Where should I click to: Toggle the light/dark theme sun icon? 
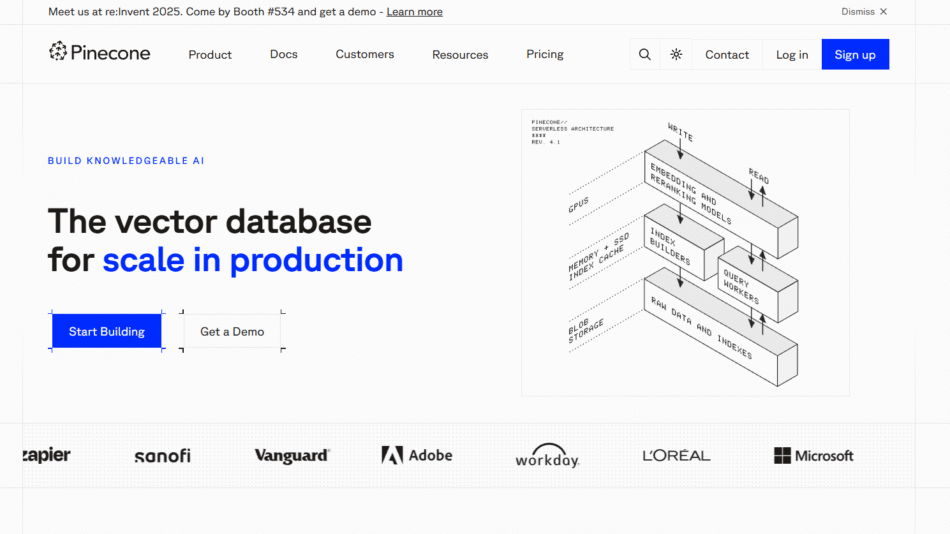coord(676,55)
